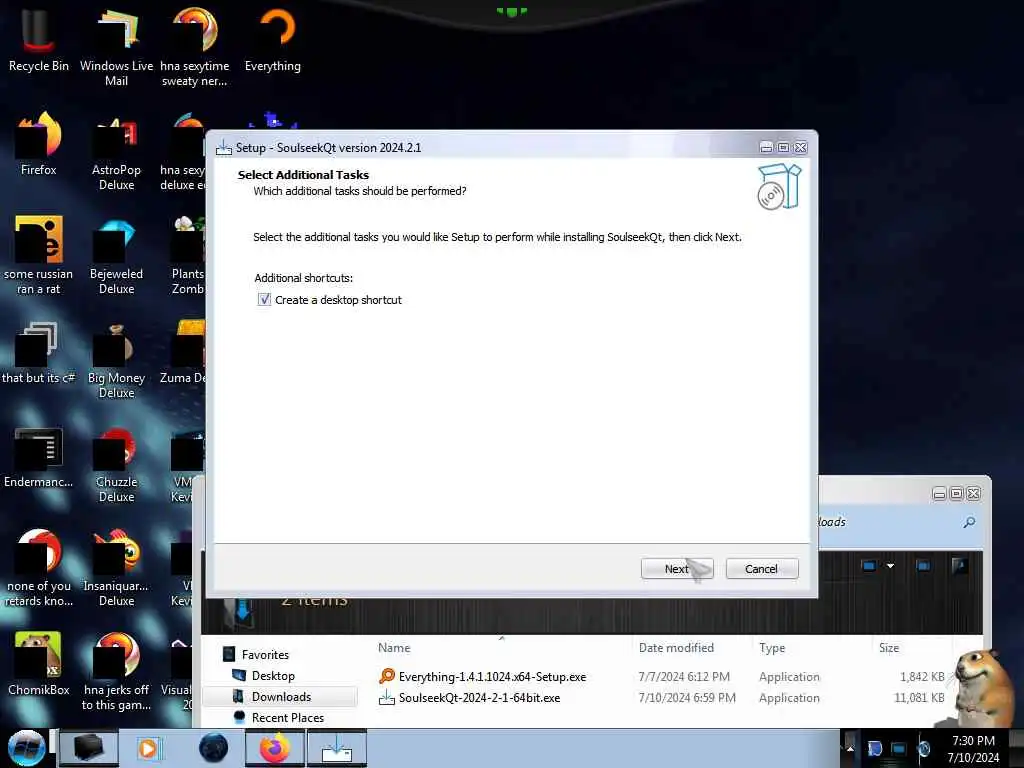
Task: Cancel the SoulseekQt installation
Action: pos(761,569)
